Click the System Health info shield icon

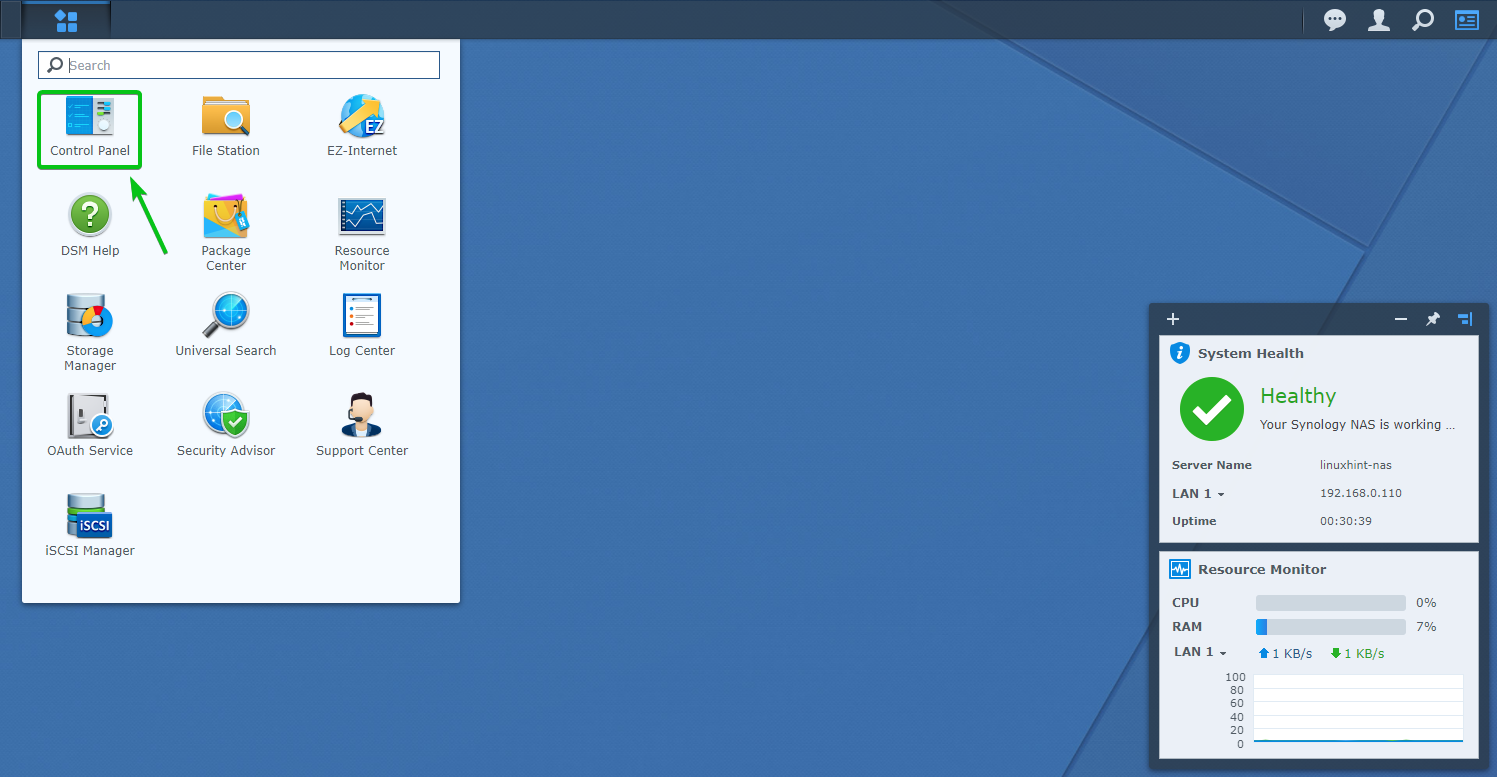click(1180, 353)
